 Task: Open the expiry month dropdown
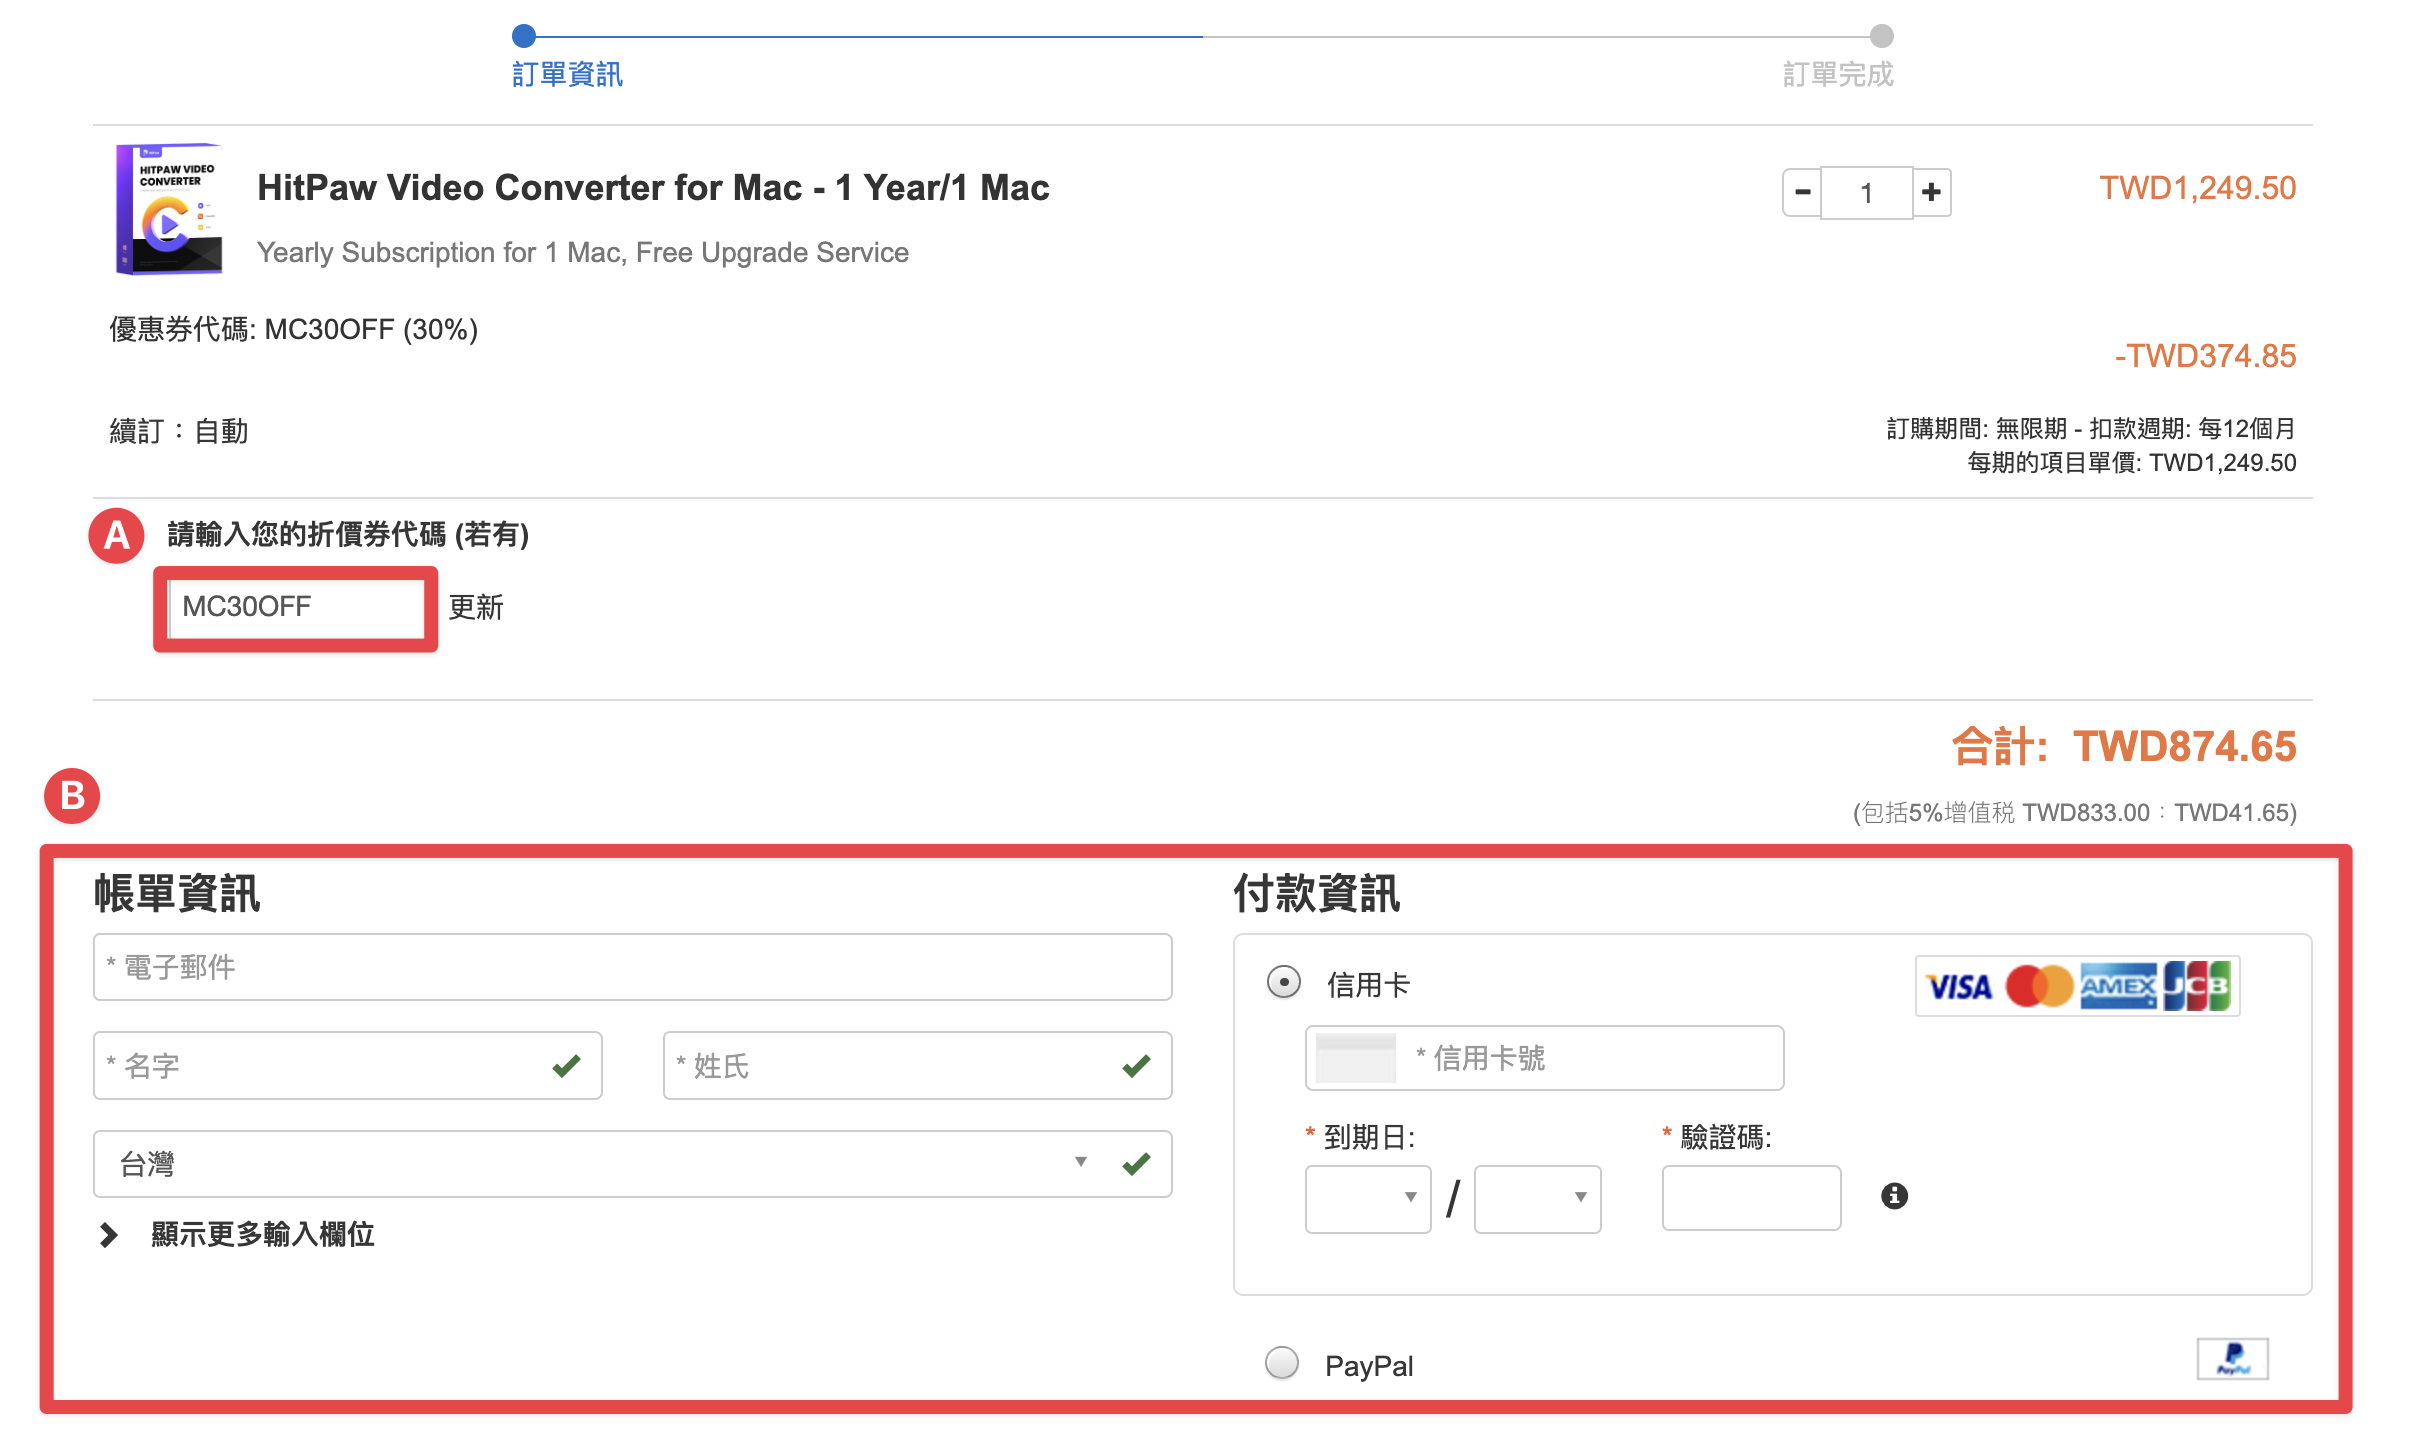1368,1198
